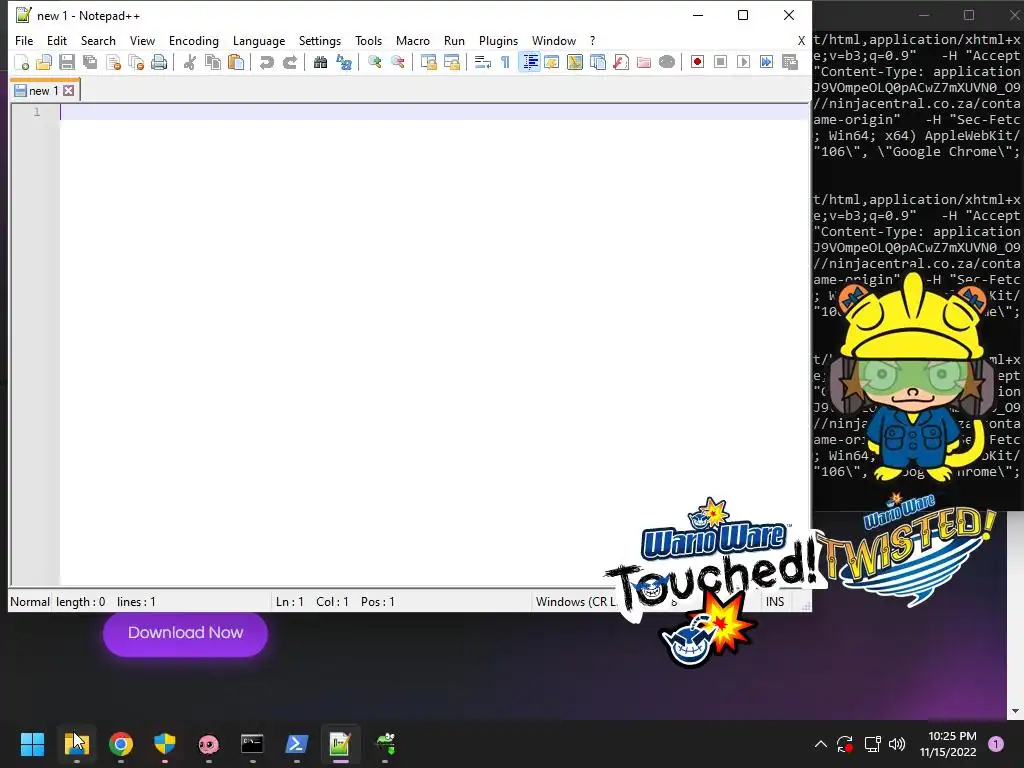Click 'Ln : 1' in the status bar
This screenshot has height=768, width=1024.
tap(289, 601)
